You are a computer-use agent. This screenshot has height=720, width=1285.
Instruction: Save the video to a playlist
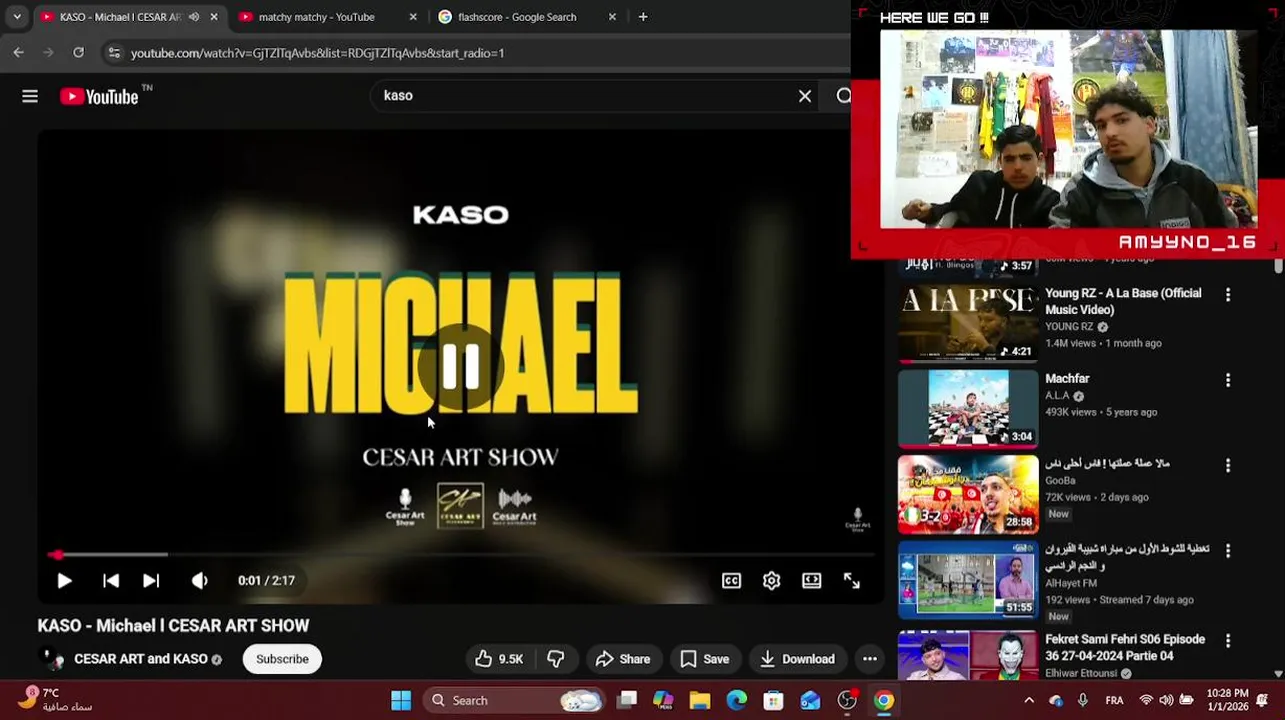[x=705, y=659]
